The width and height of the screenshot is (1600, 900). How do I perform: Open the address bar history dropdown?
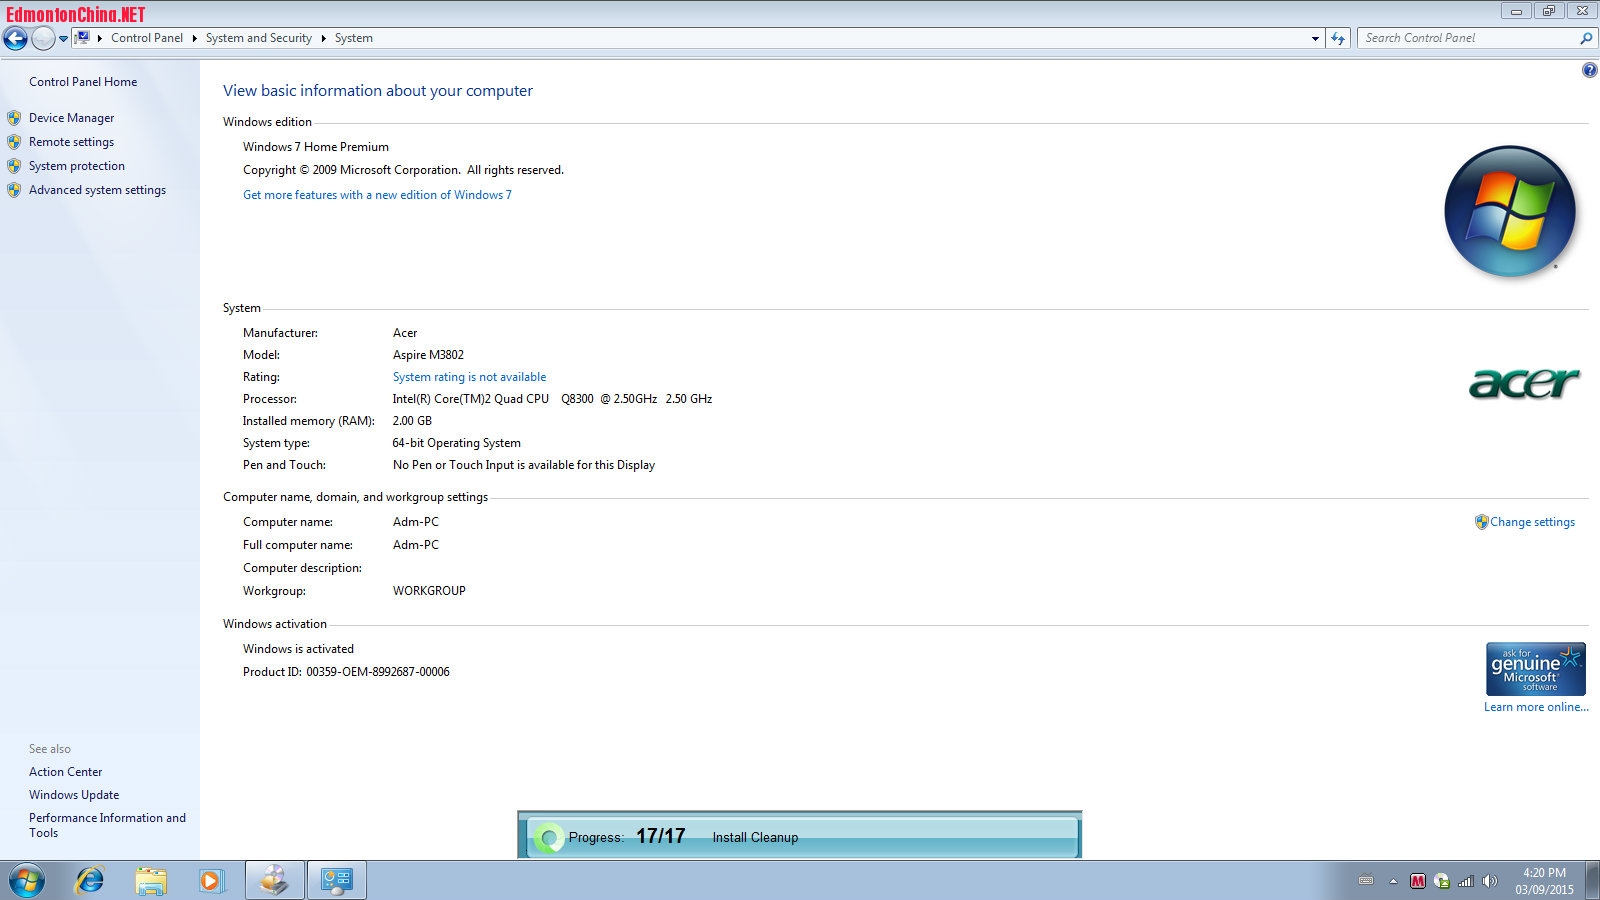[x=1315, y=39]
